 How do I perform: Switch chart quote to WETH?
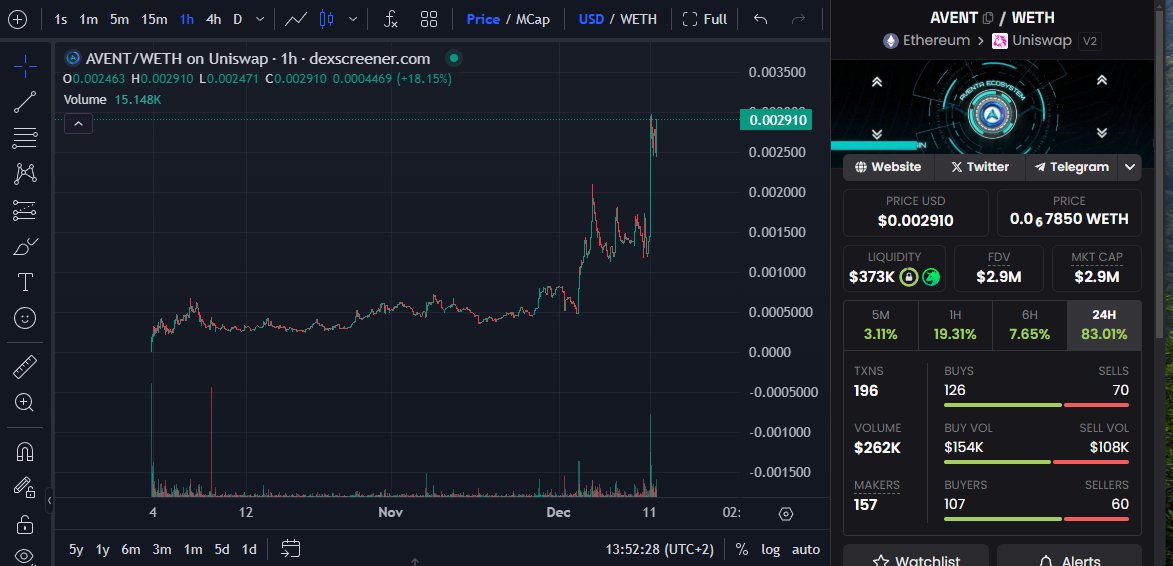pyautogui.click(x=638, y=19)
